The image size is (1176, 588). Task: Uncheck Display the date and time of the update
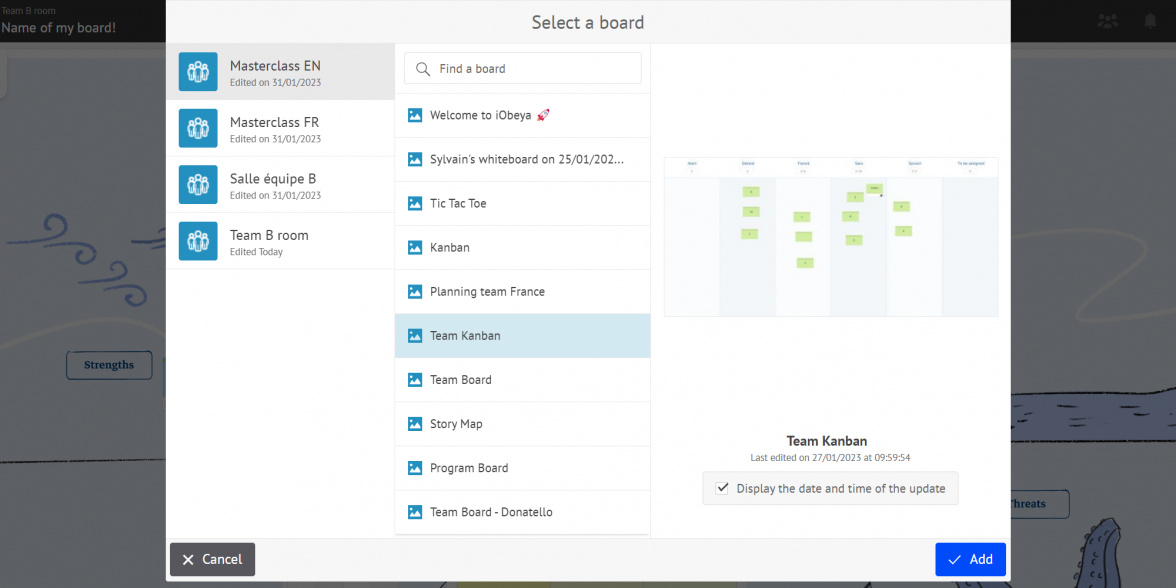click(722, 488)
